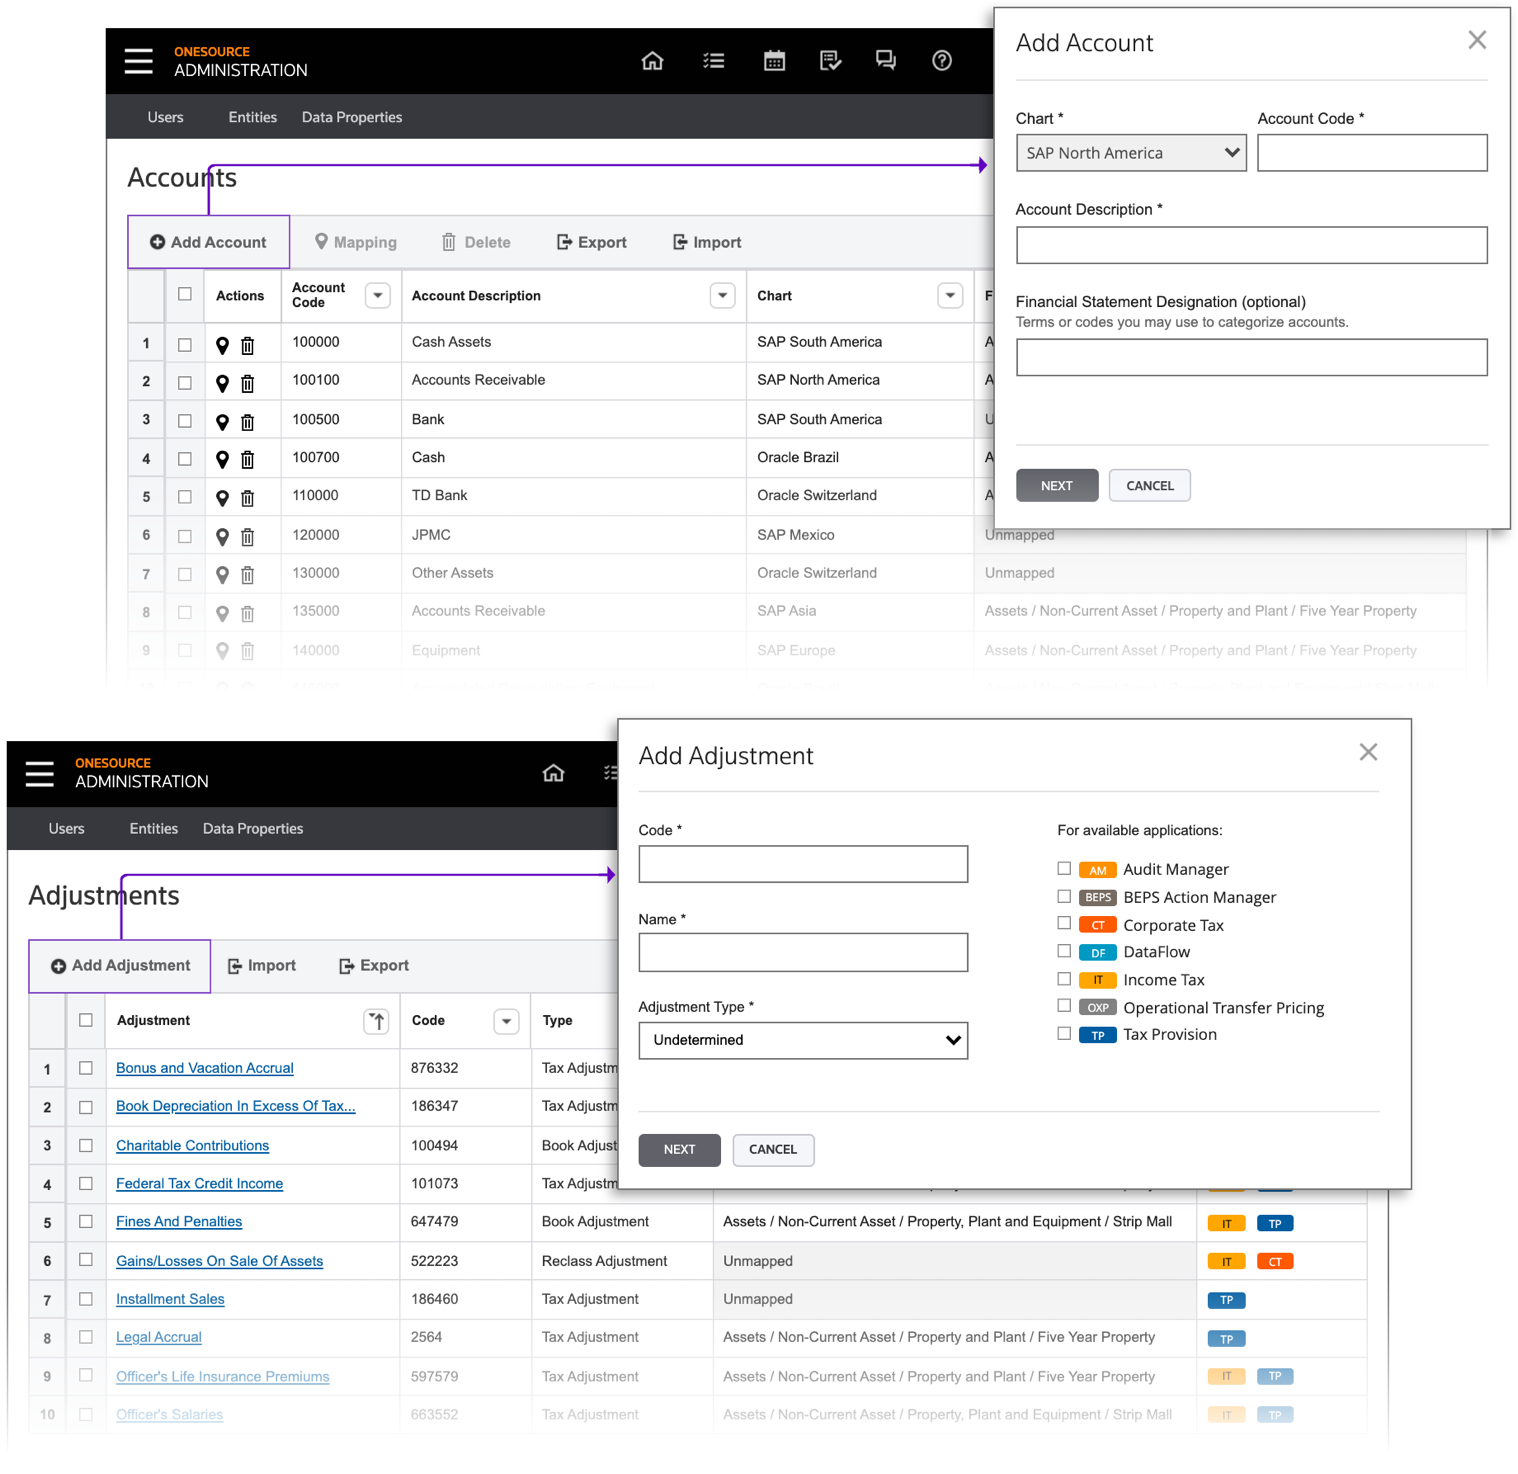Open review checklist icon in Accounts header

pos(830,61)
